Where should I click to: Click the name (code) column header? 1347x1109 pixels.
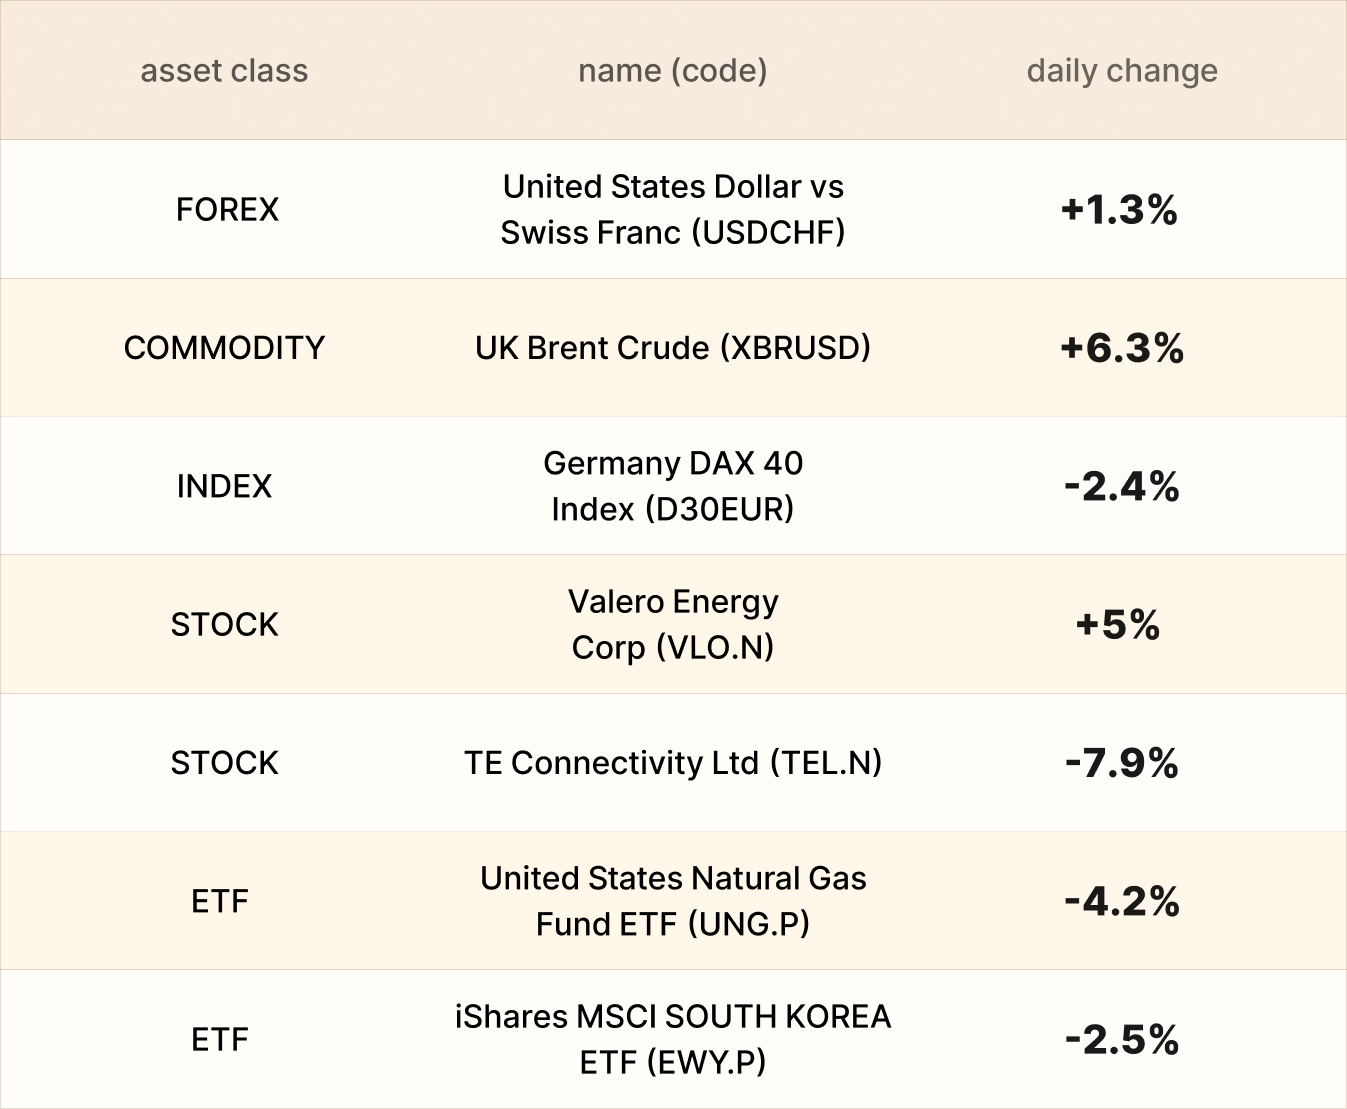click(672, 71)
